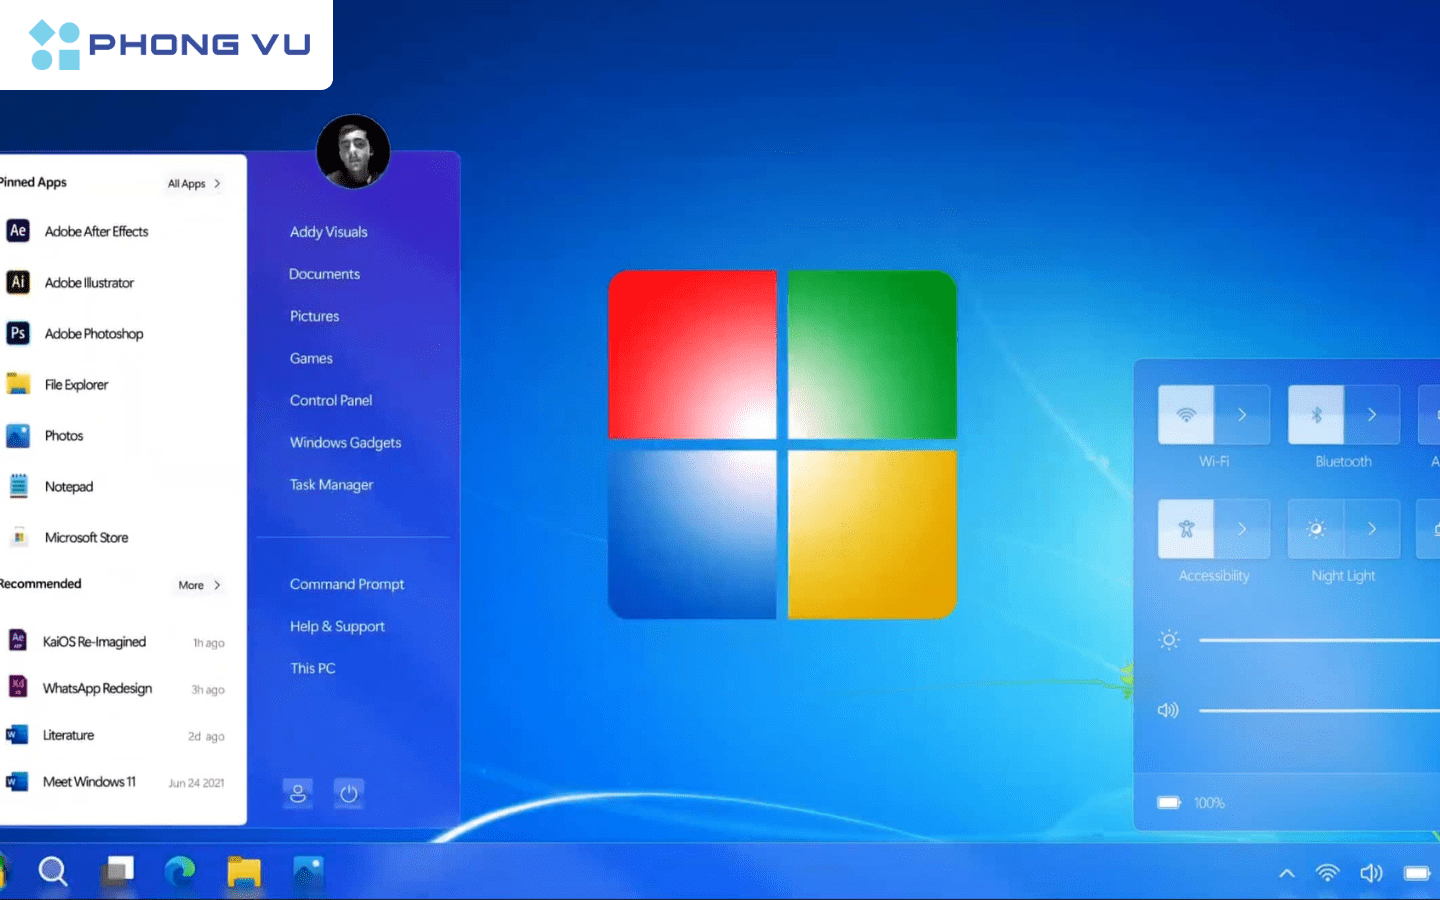Click the user account icon in Start menu
The height and width of the screenshot is (900, 1440).
point(298,794)
